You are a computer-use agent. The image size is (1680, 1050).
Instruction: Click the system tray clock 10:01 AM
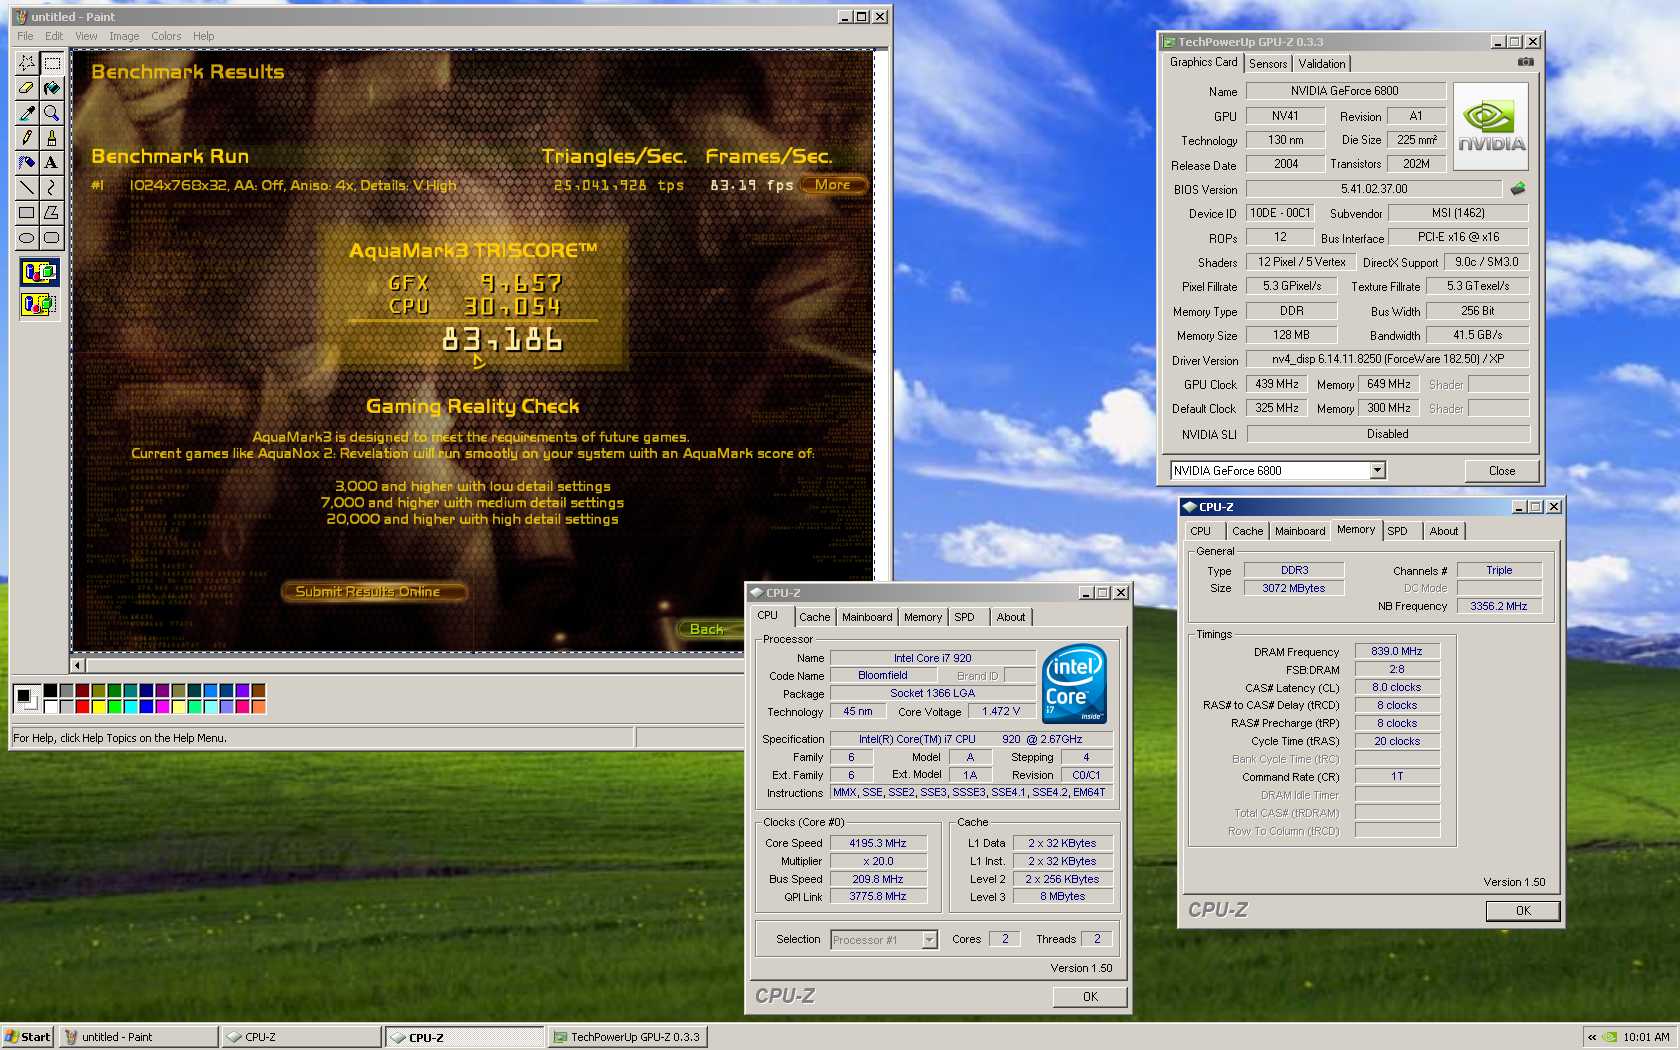pos(1646,1037)
